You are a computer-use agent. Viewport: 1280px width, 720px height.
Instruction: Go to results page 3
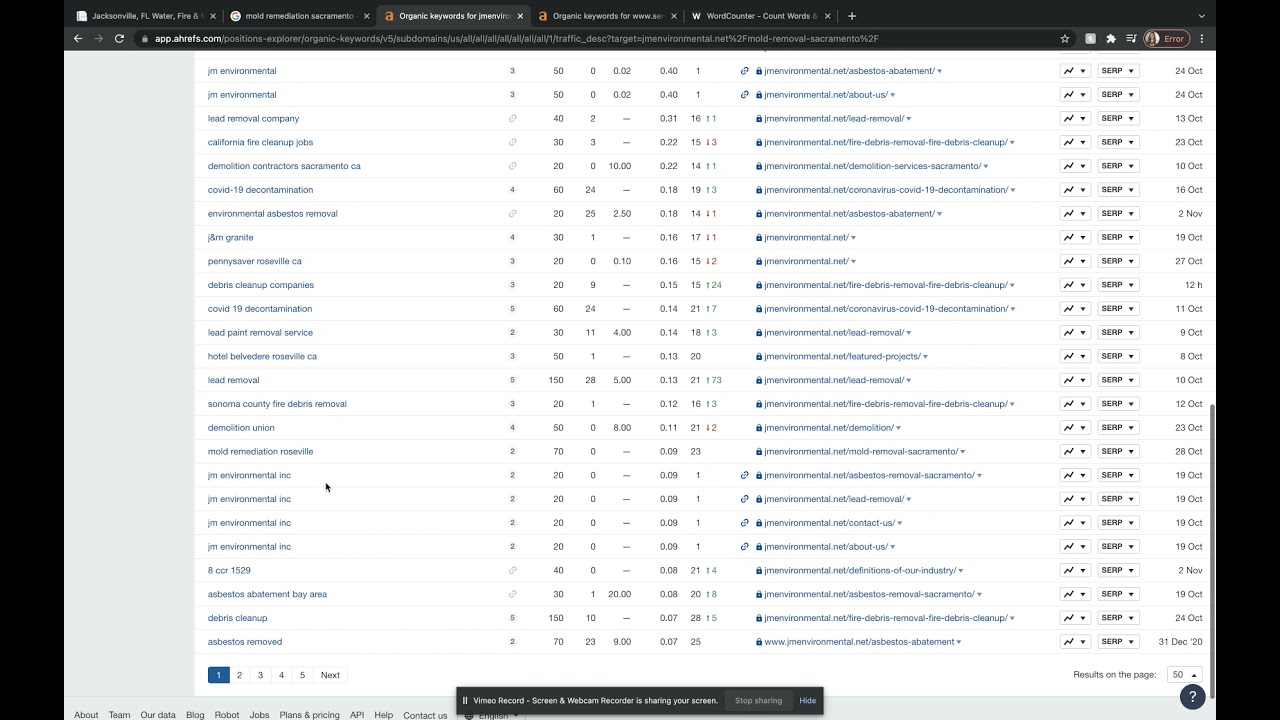pyautogui.click(x=260, y=675)
